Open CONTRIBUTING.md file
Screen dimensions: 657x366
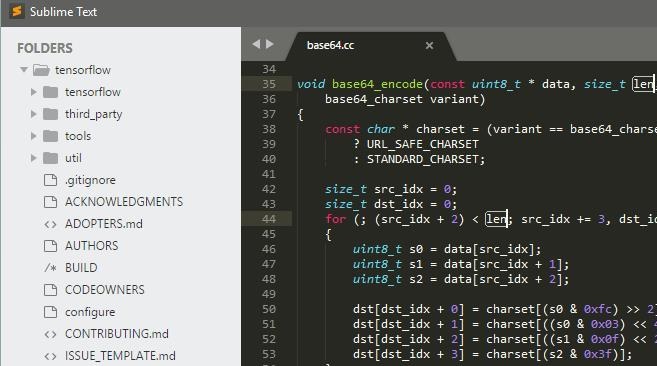(116, 334)
